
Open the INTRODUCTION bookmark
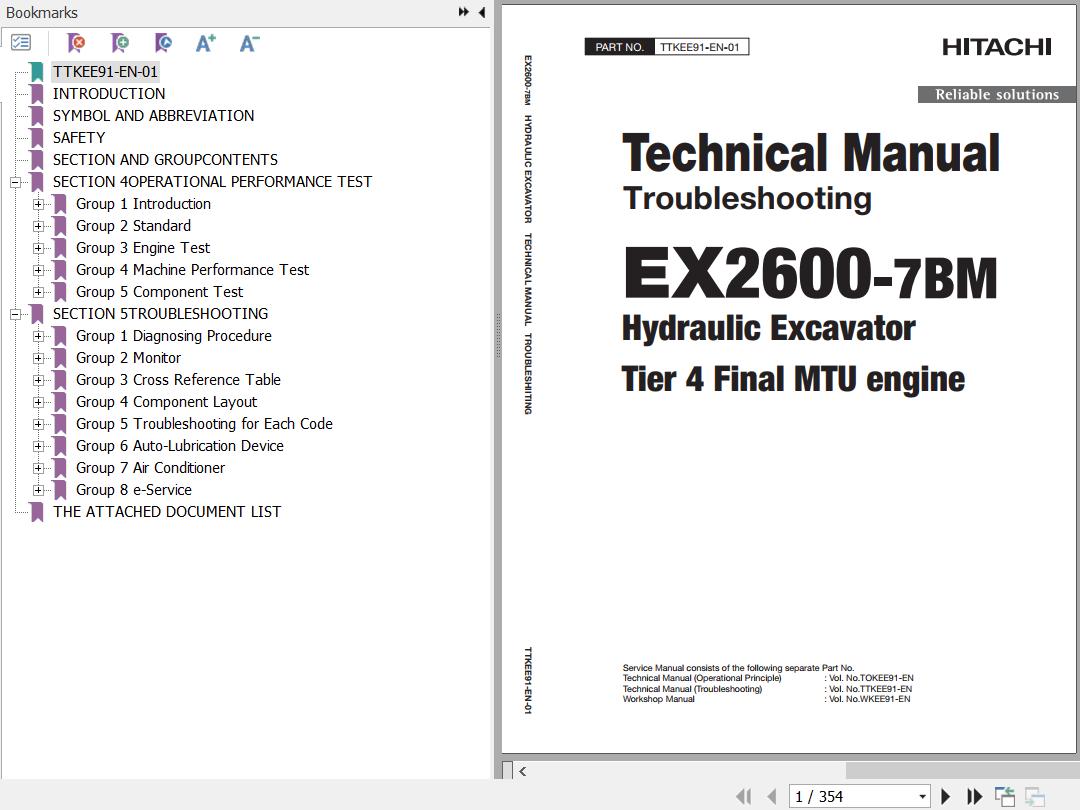point(109,94)
